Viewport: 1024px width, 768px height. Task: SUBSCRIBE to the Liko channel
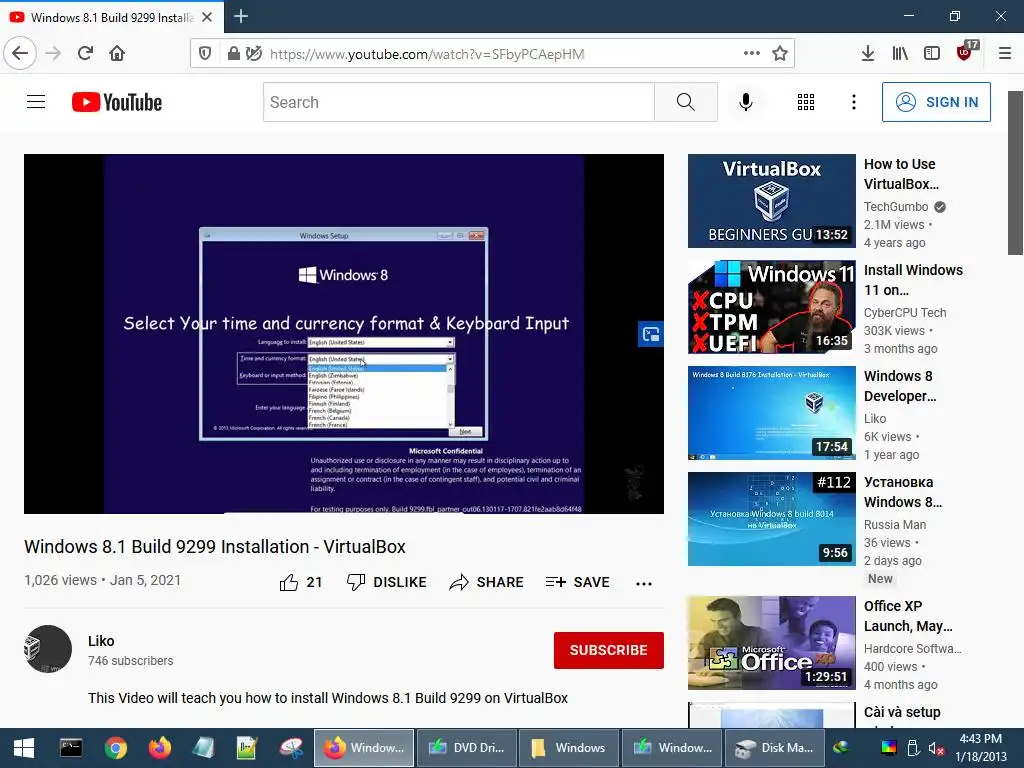(x=609, y=650)
